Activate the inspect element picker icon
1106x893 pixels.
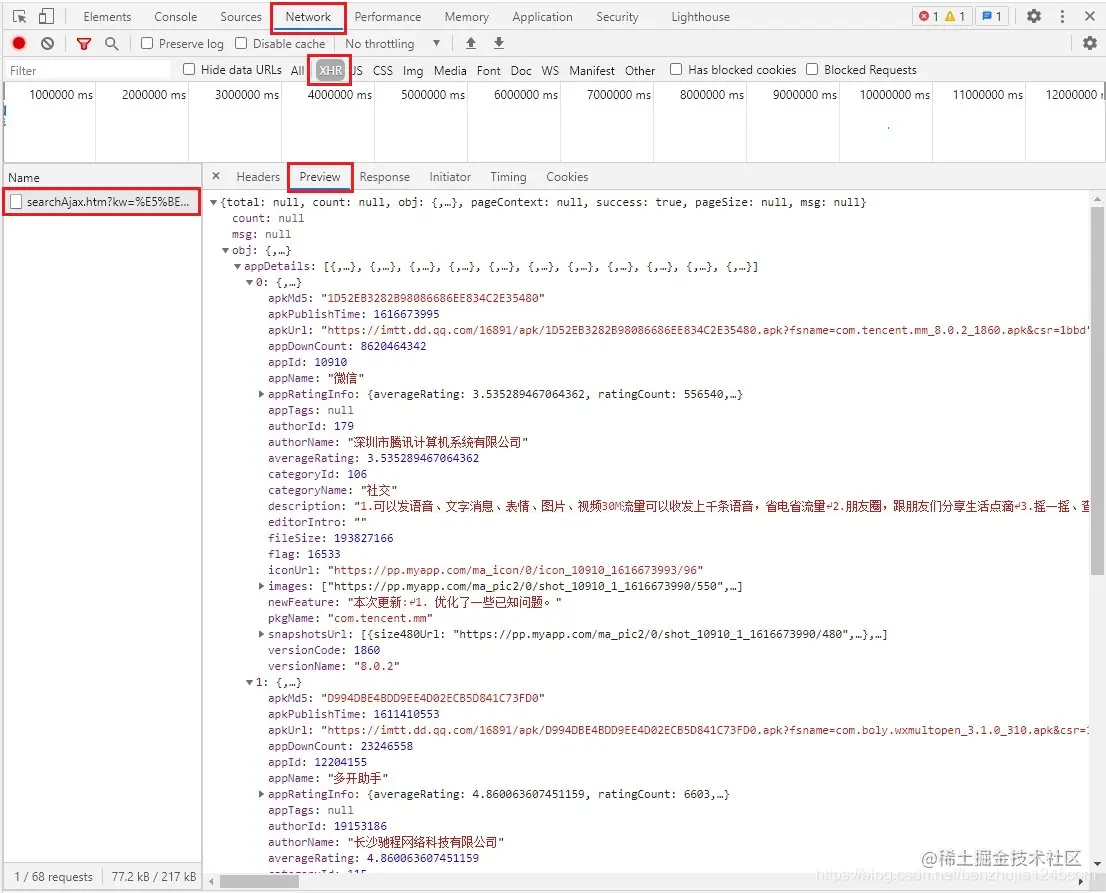(19, 16)
